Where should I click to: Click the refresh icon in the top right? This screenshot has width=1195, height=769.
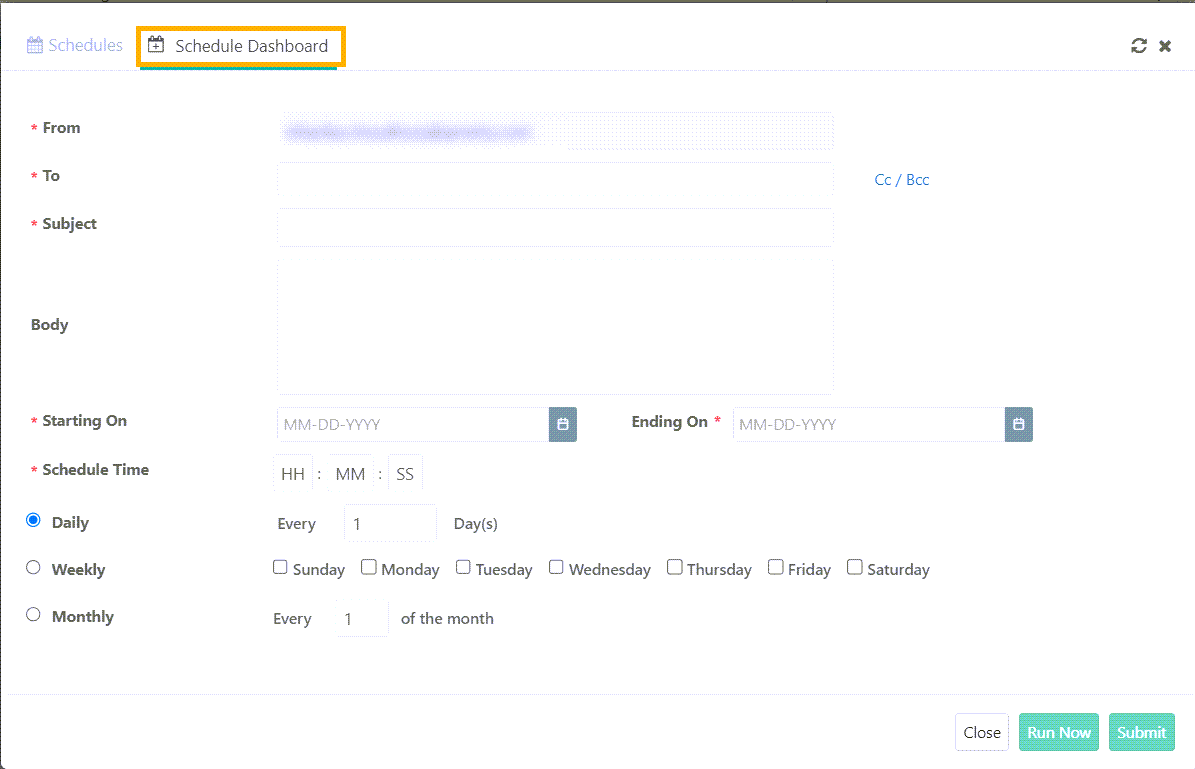(1139, 45)
